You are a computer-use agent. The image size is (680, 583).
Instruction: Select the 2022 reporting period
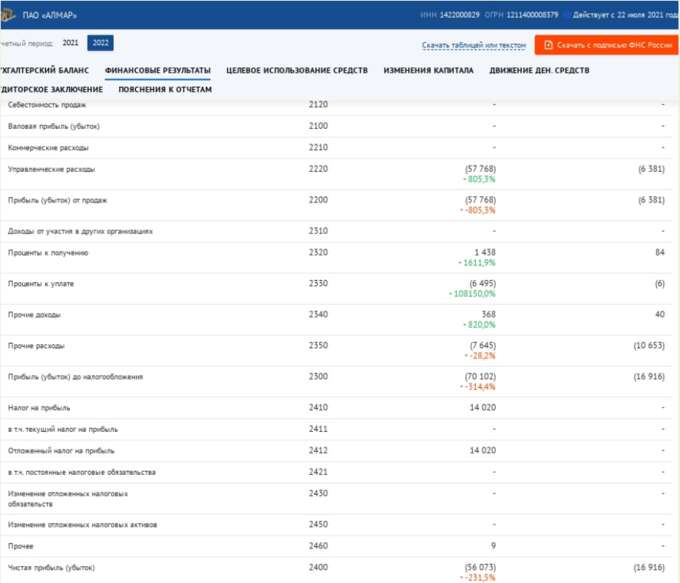pos(100,43)
